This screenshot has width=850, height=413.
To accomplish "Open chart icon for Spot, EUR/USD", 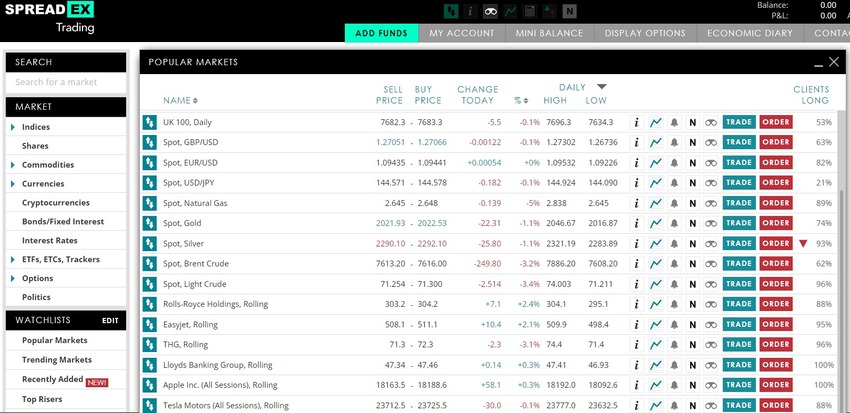I will (656, 163).
